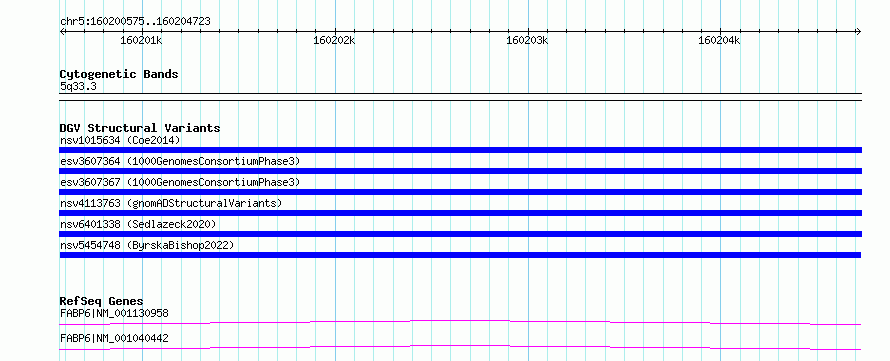Click the blue bar under nsv6401338

coord(460,234)
